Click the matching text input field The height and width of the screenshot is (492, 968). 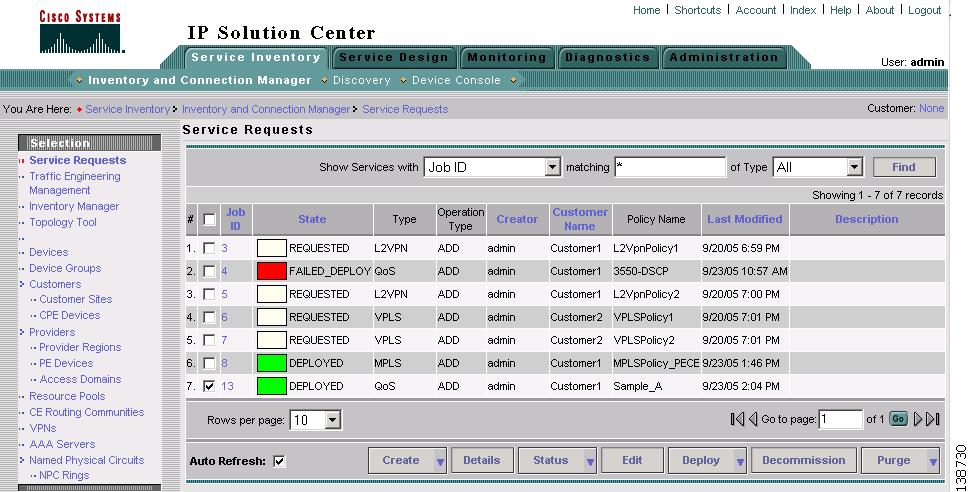point(670,167)
